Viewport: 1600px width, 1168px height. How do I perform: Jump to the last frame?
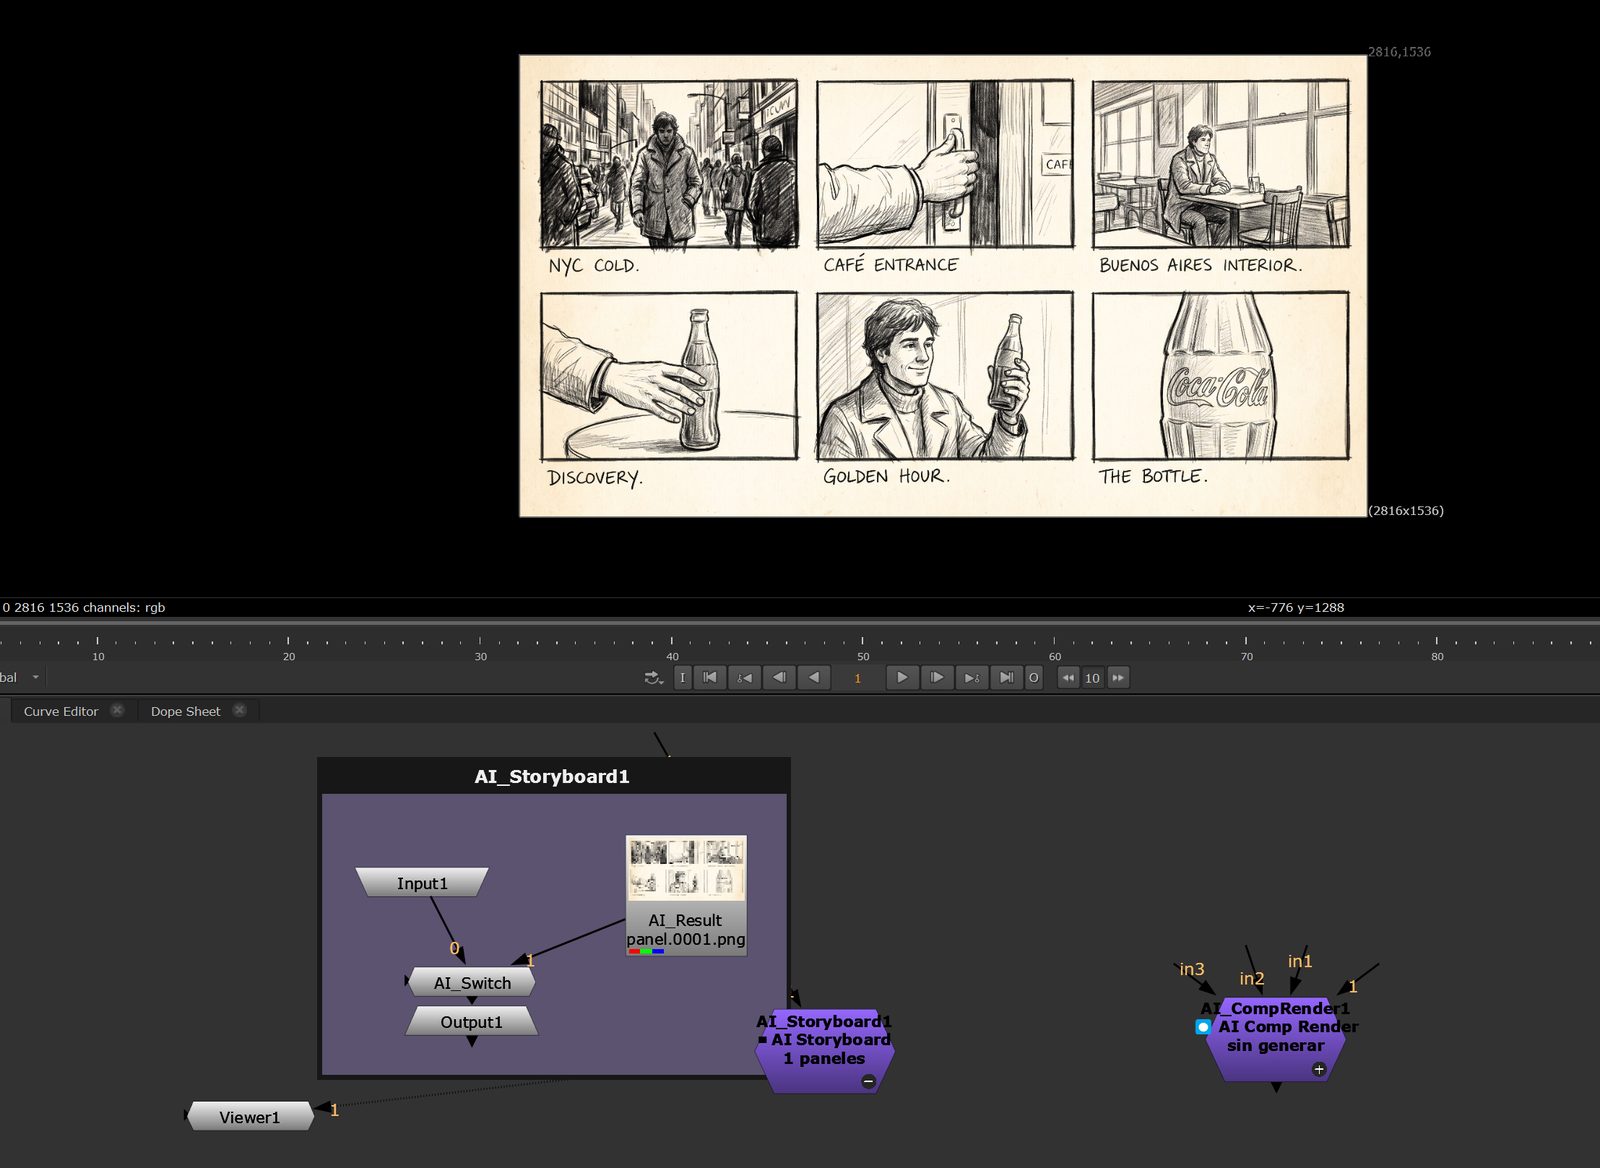coord(1007,678)
